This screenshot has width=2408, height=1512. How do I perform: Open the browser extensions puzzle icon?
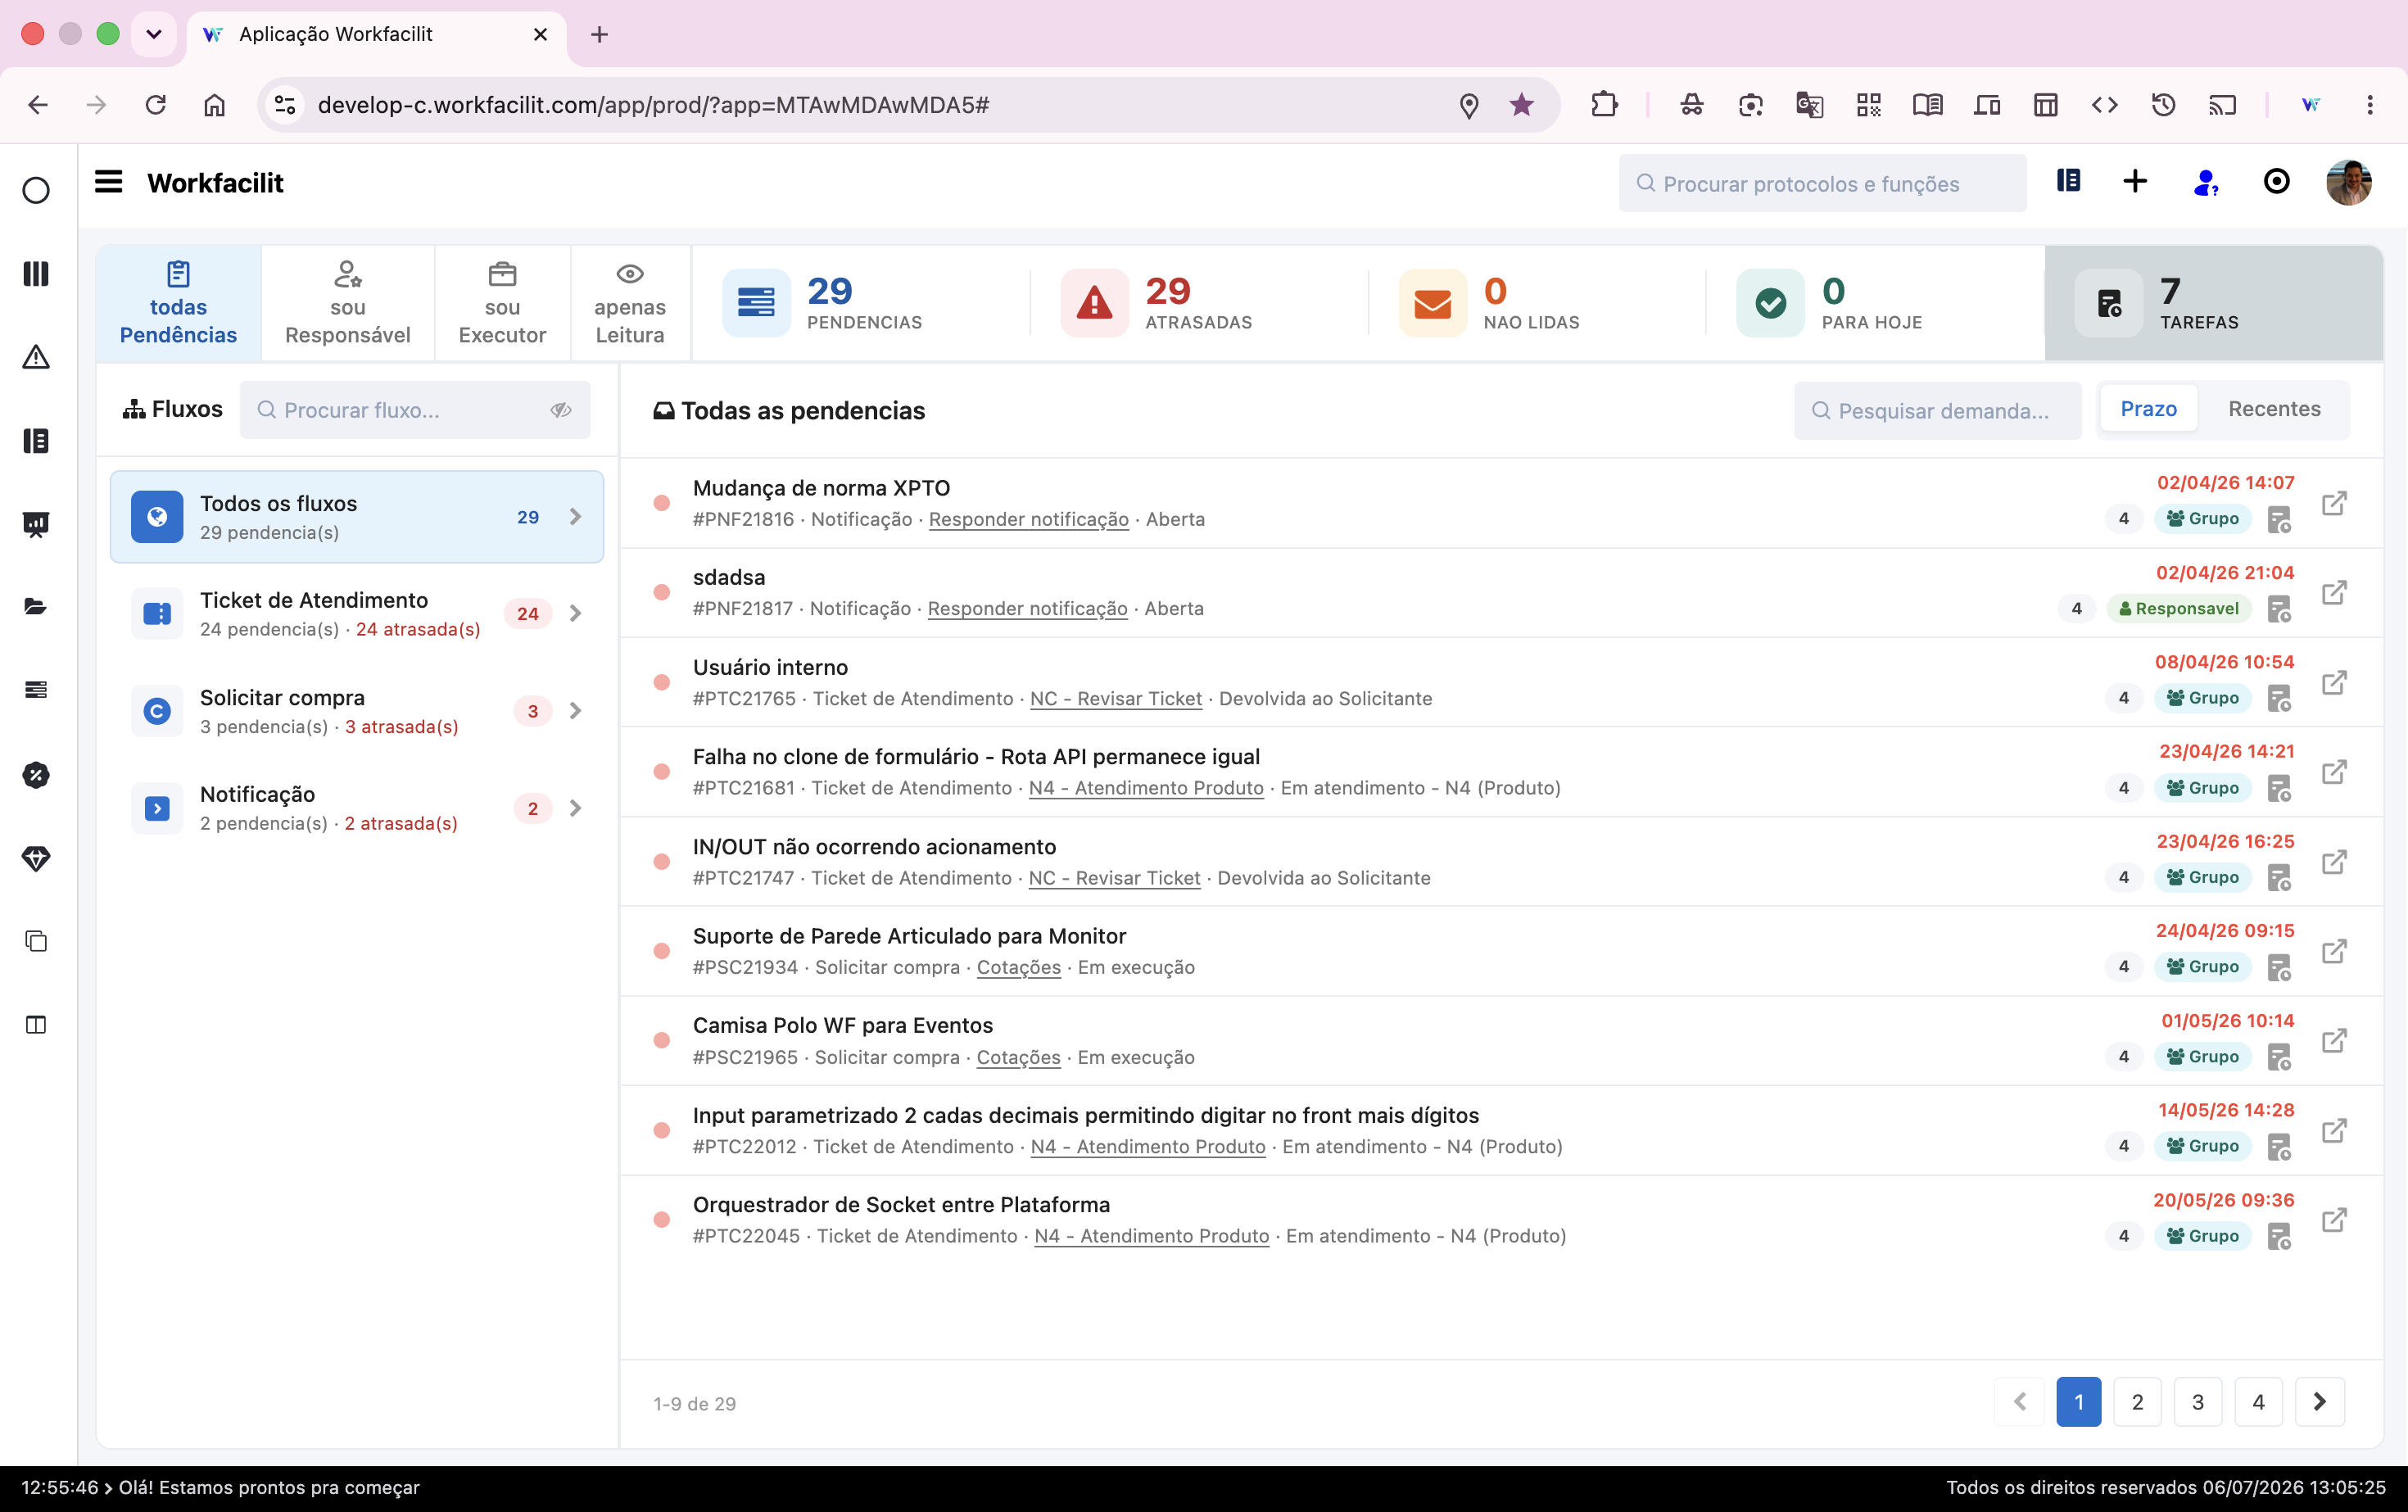pos(1604,105)
